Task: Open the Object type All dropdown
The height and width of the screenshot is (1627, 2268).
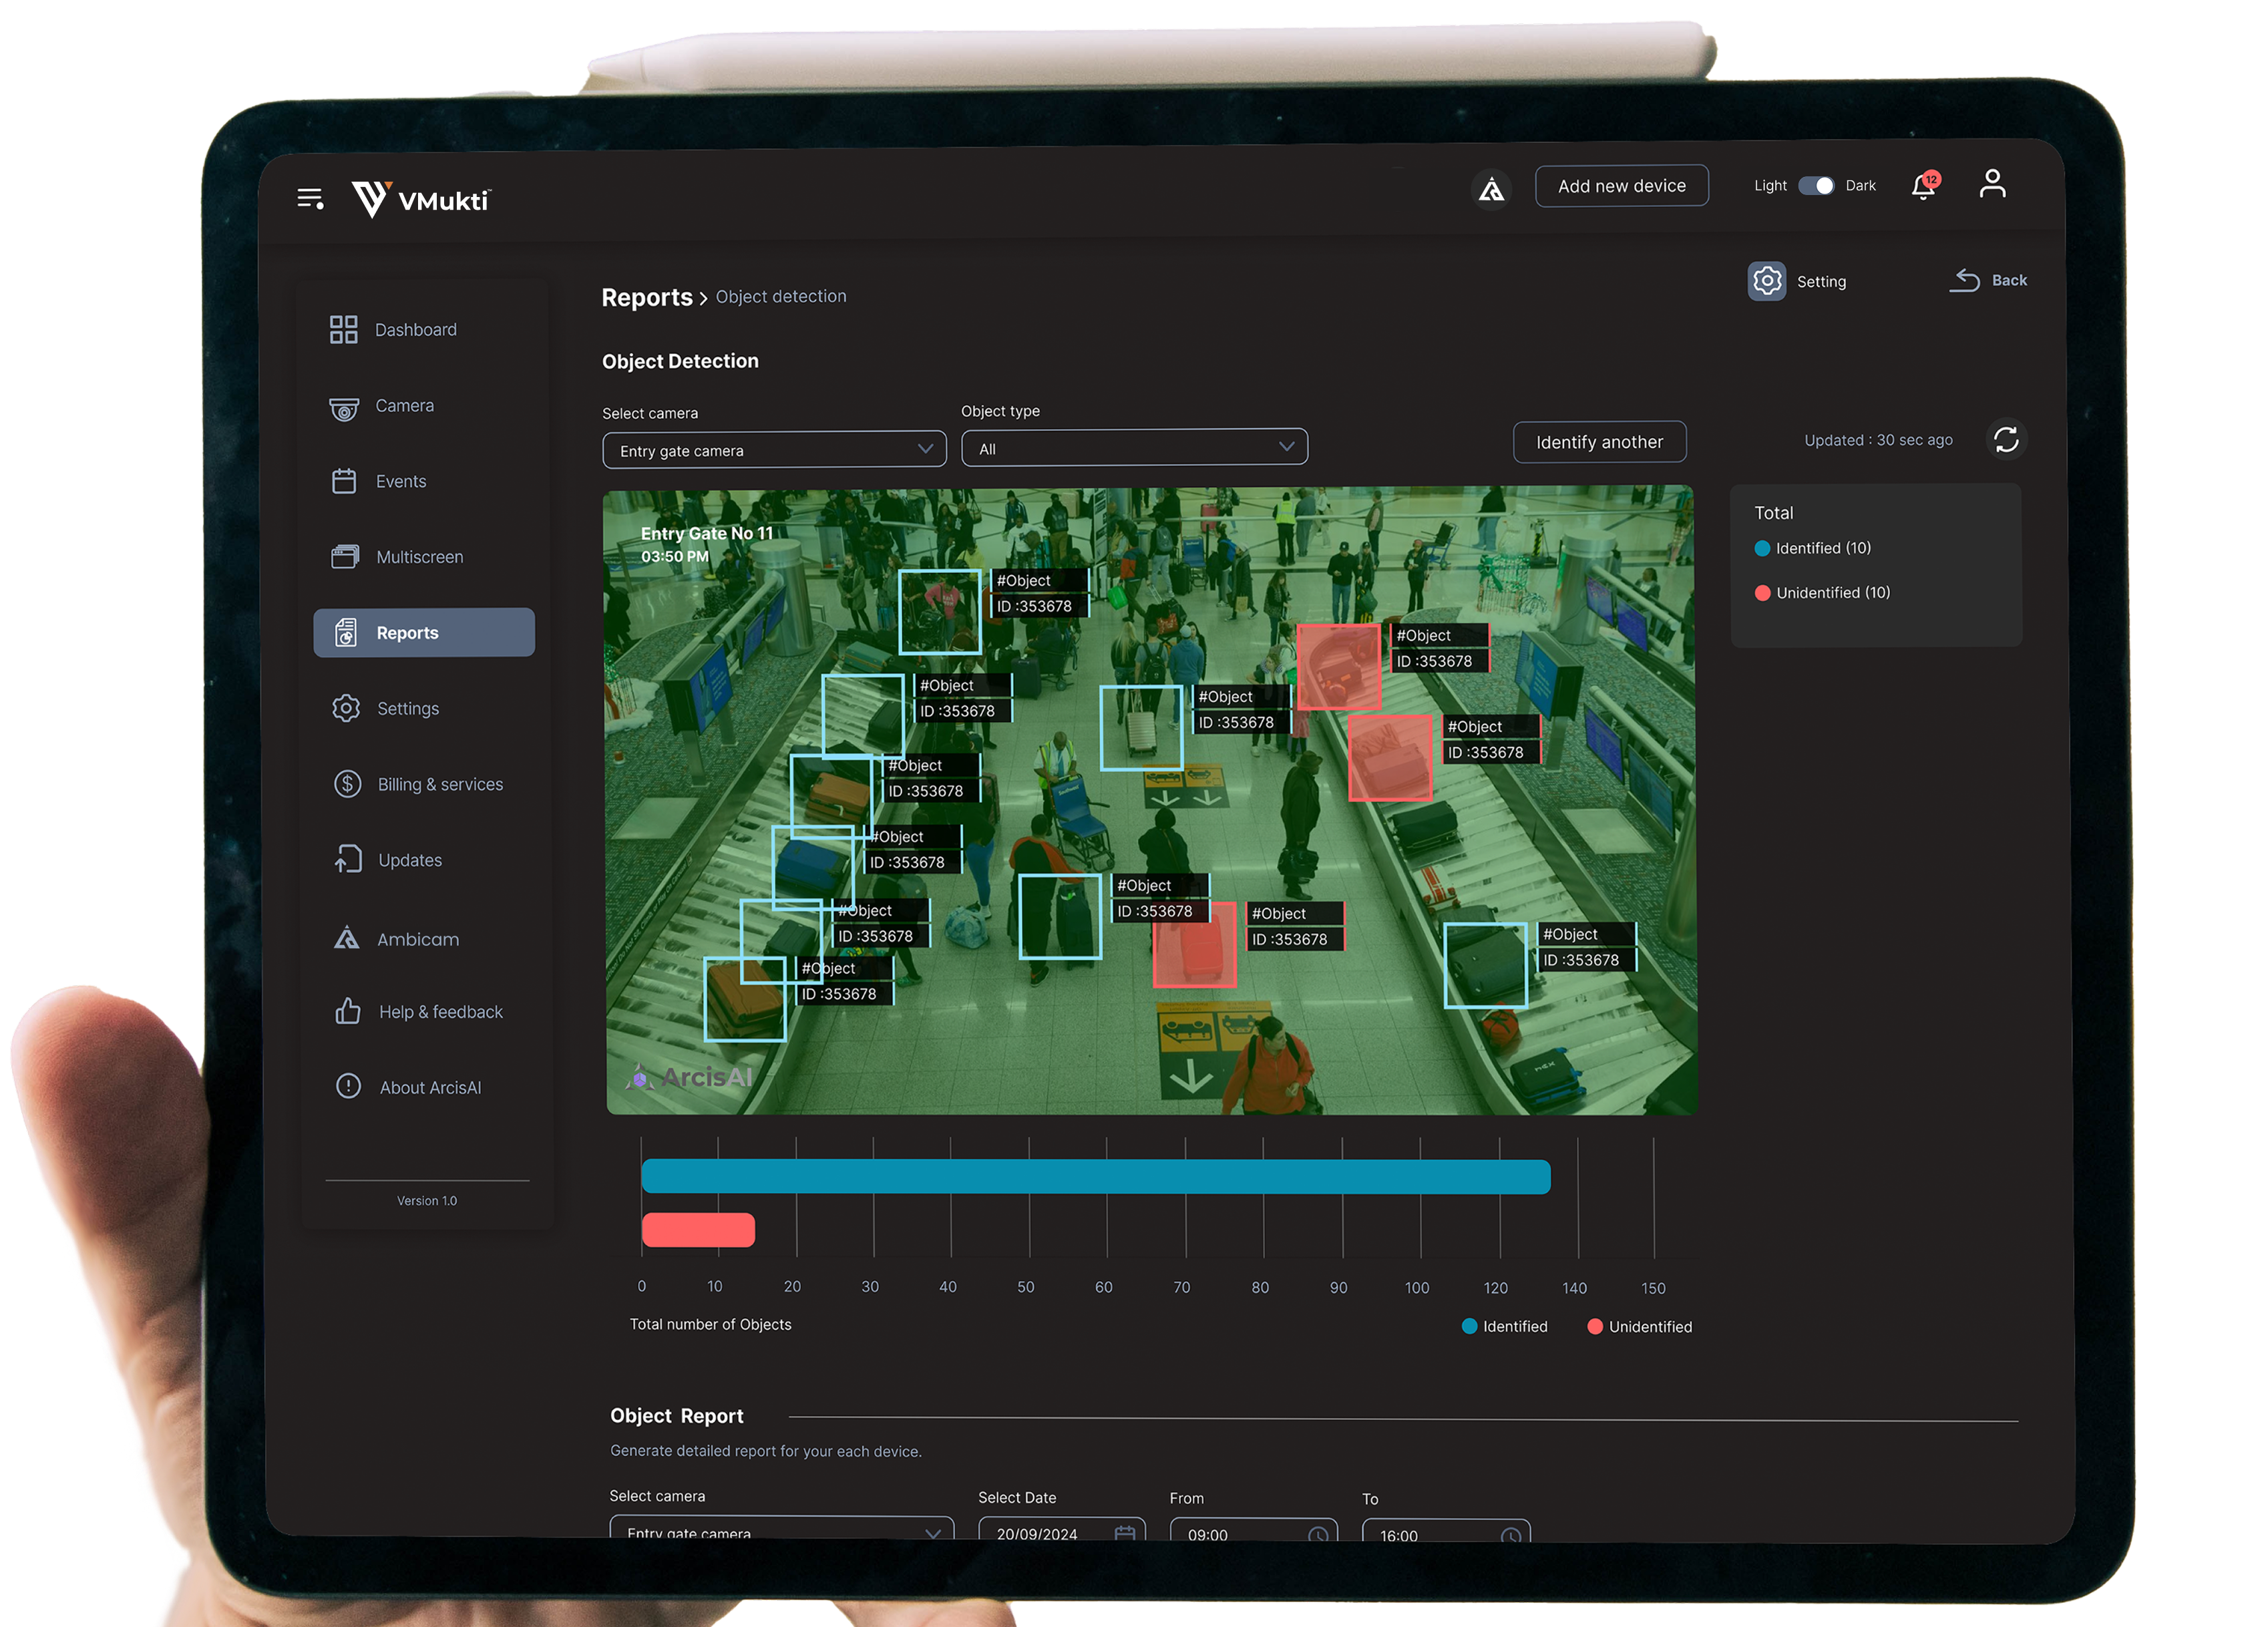Action: click(1134, 448)
